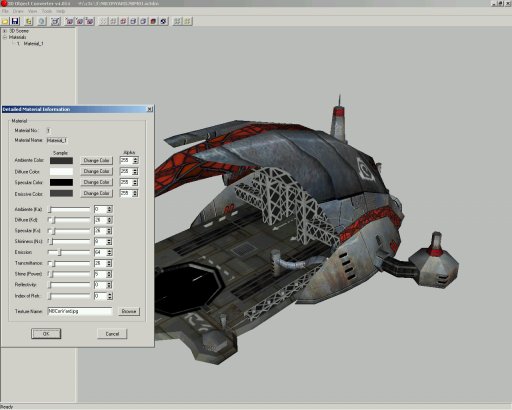Click the floppy disk save icon
The image size is (512, 410).
tap(15, 21)
